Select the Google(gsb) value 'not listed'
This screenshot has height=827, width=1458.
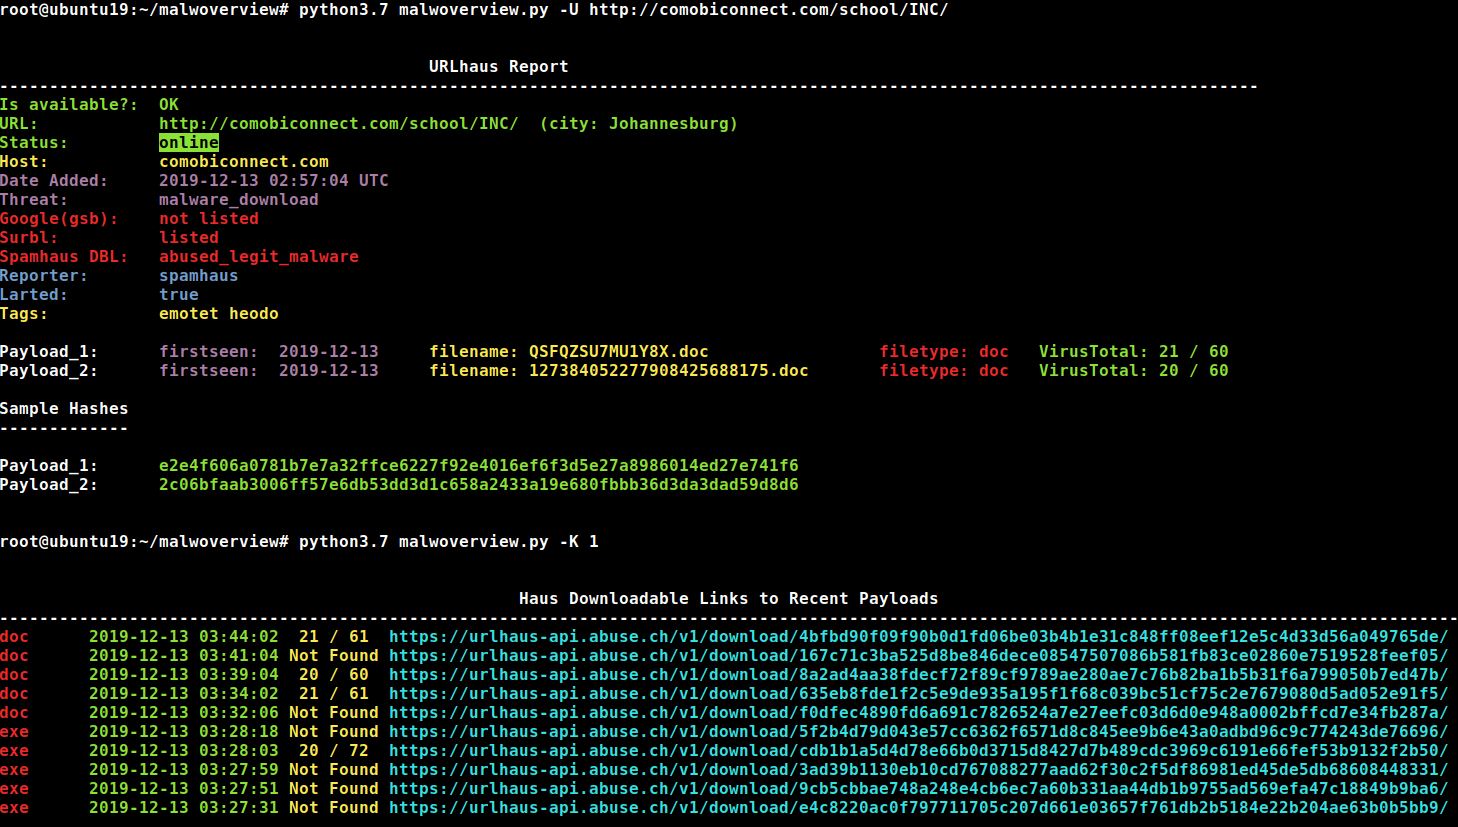pos(209,219)
